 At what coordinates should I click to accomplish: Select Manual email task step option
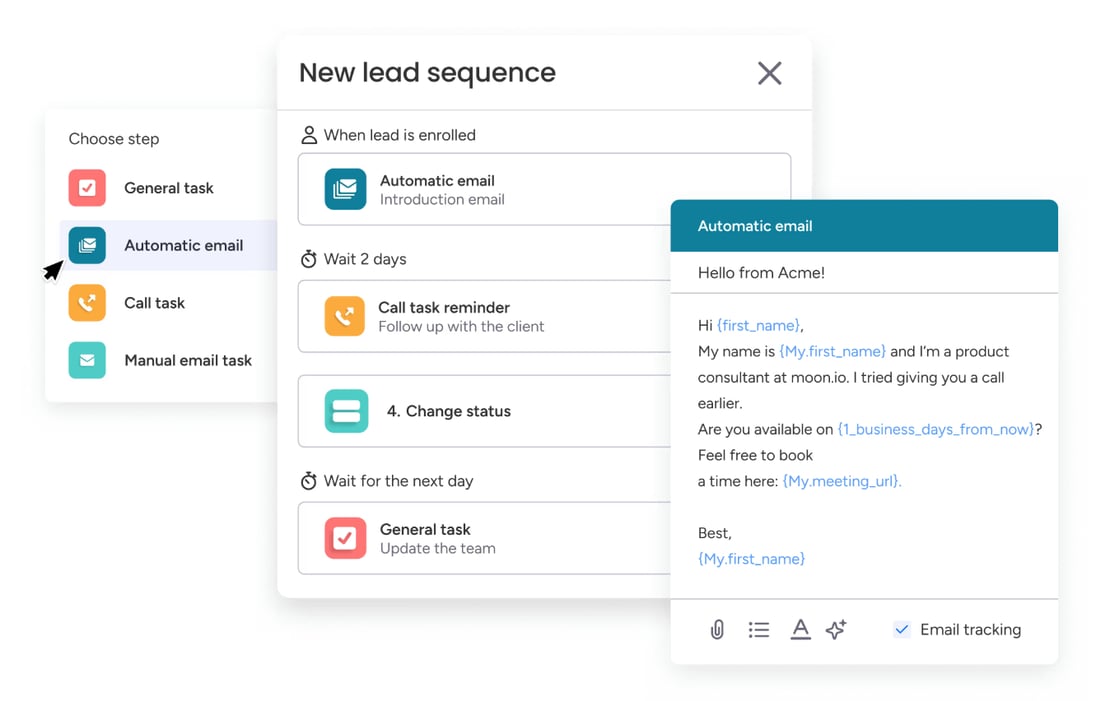187,360
